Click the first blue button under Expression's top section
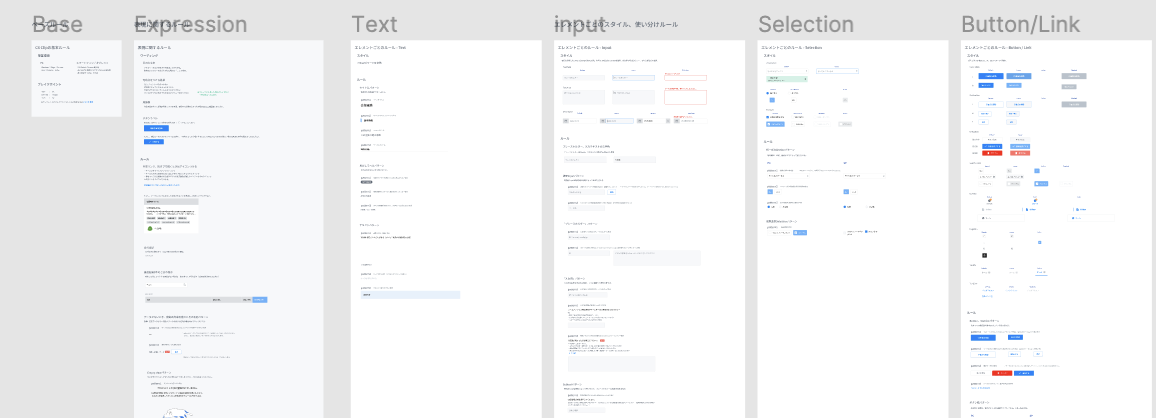Image resolution: width=1156 pixels, height=418 pixels. pos(154,129)
